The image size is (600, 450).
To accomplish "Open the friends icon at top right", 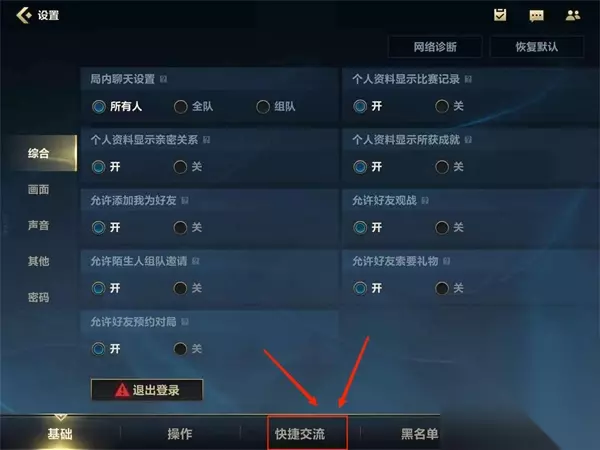I will click(573, 15).
